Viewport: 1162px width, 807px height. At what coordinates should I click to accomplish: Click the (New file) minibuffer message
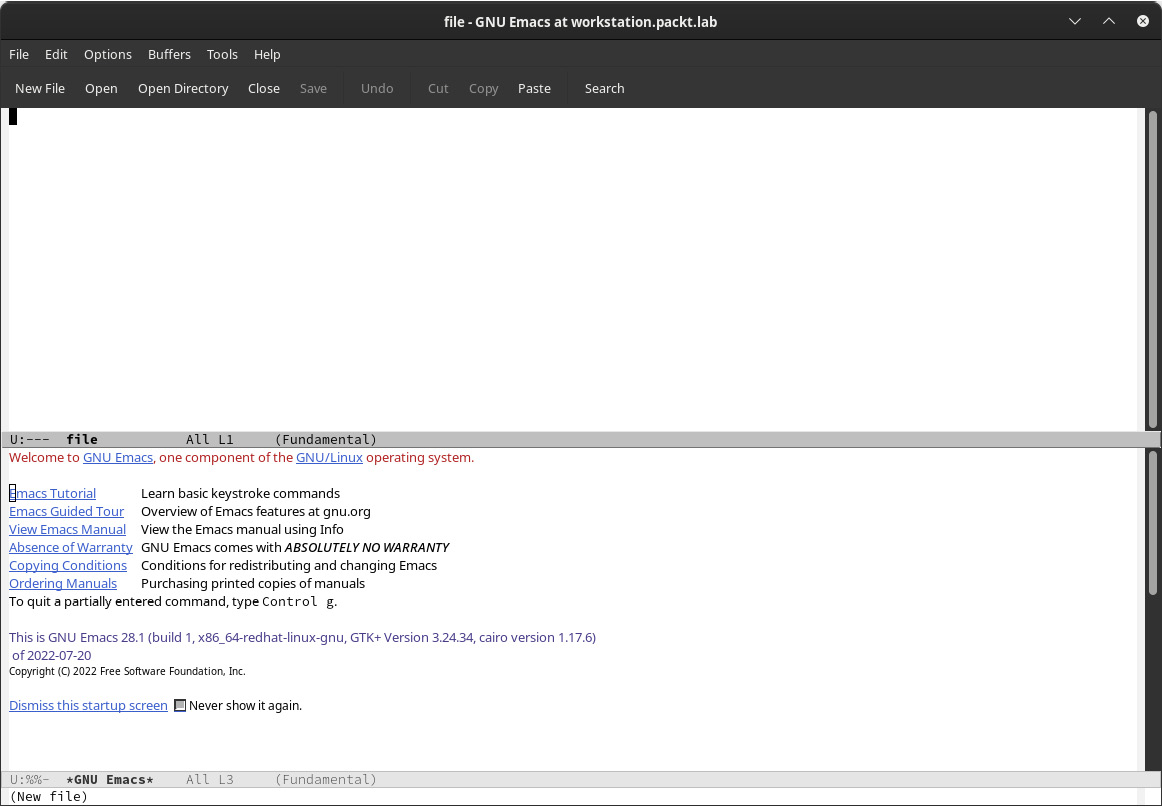(x=48, y=797)
